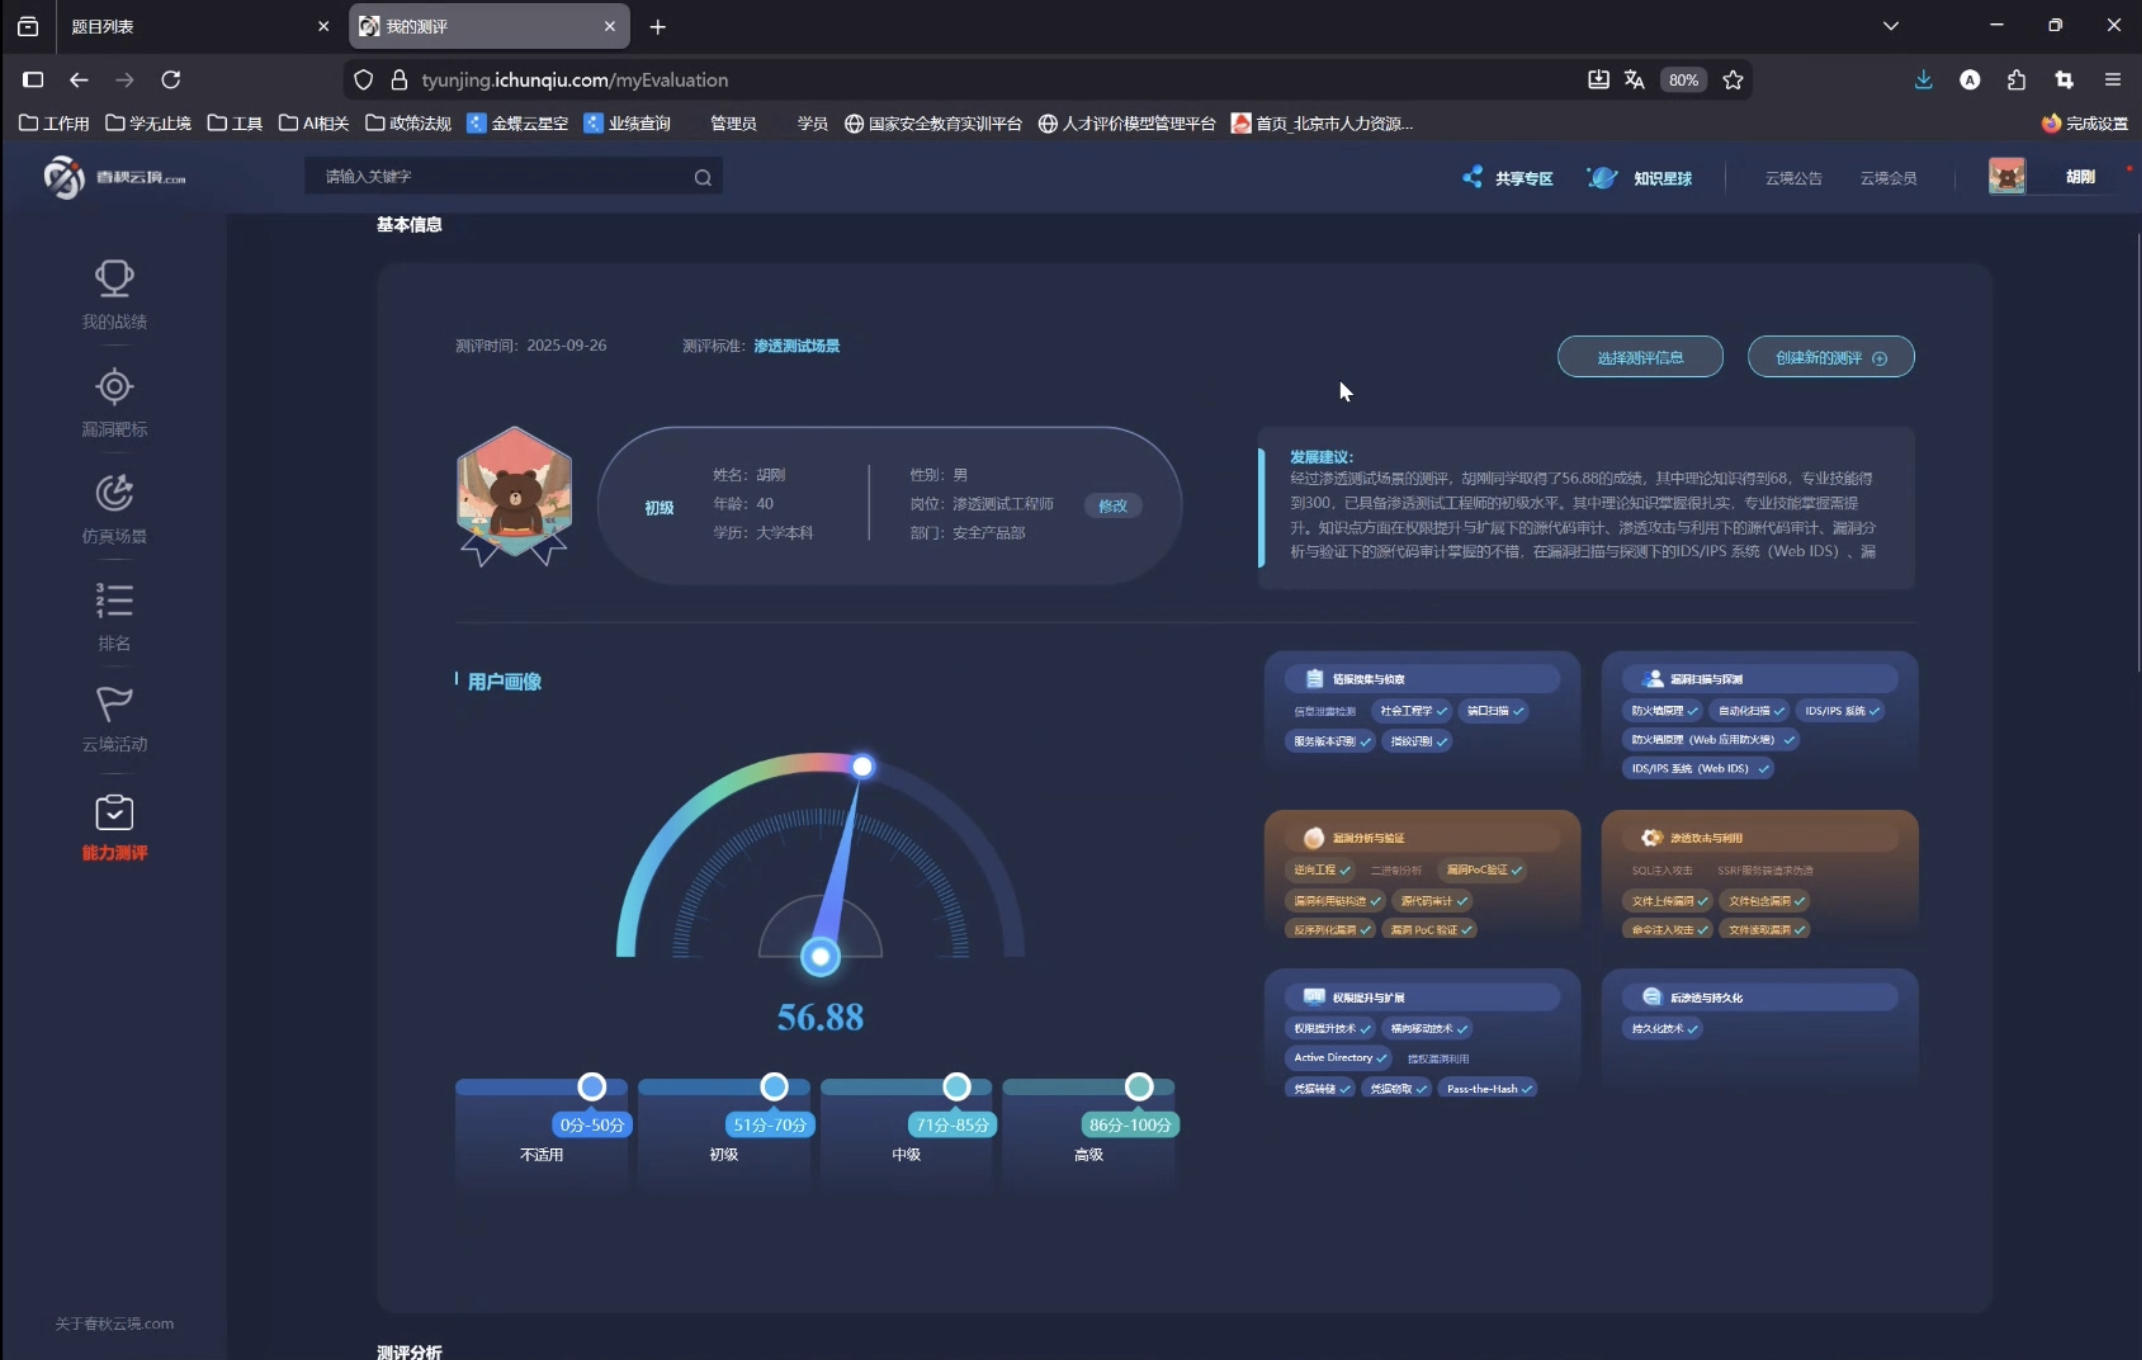Expand the browser tab list chevron
Image resolution: width=2142 pixels, height=1360 pixels.
(x=1890, y=26)
